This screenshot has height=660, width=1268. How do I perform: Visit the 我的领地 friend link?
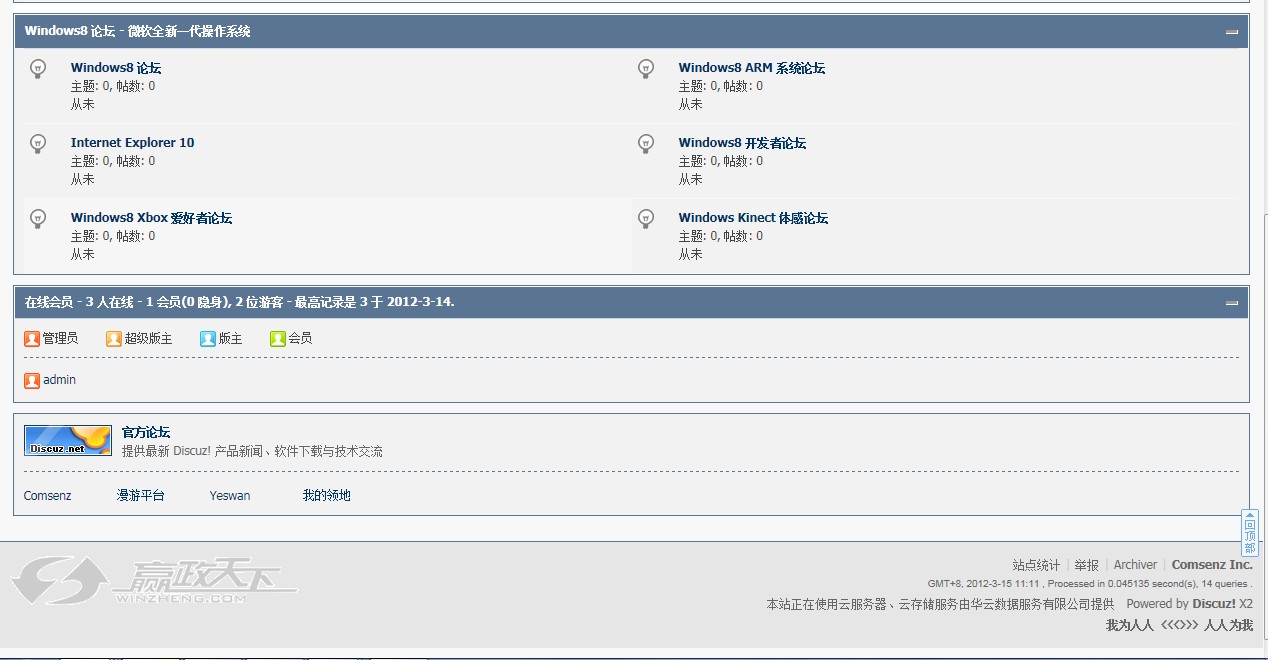(x=327, y=496)
